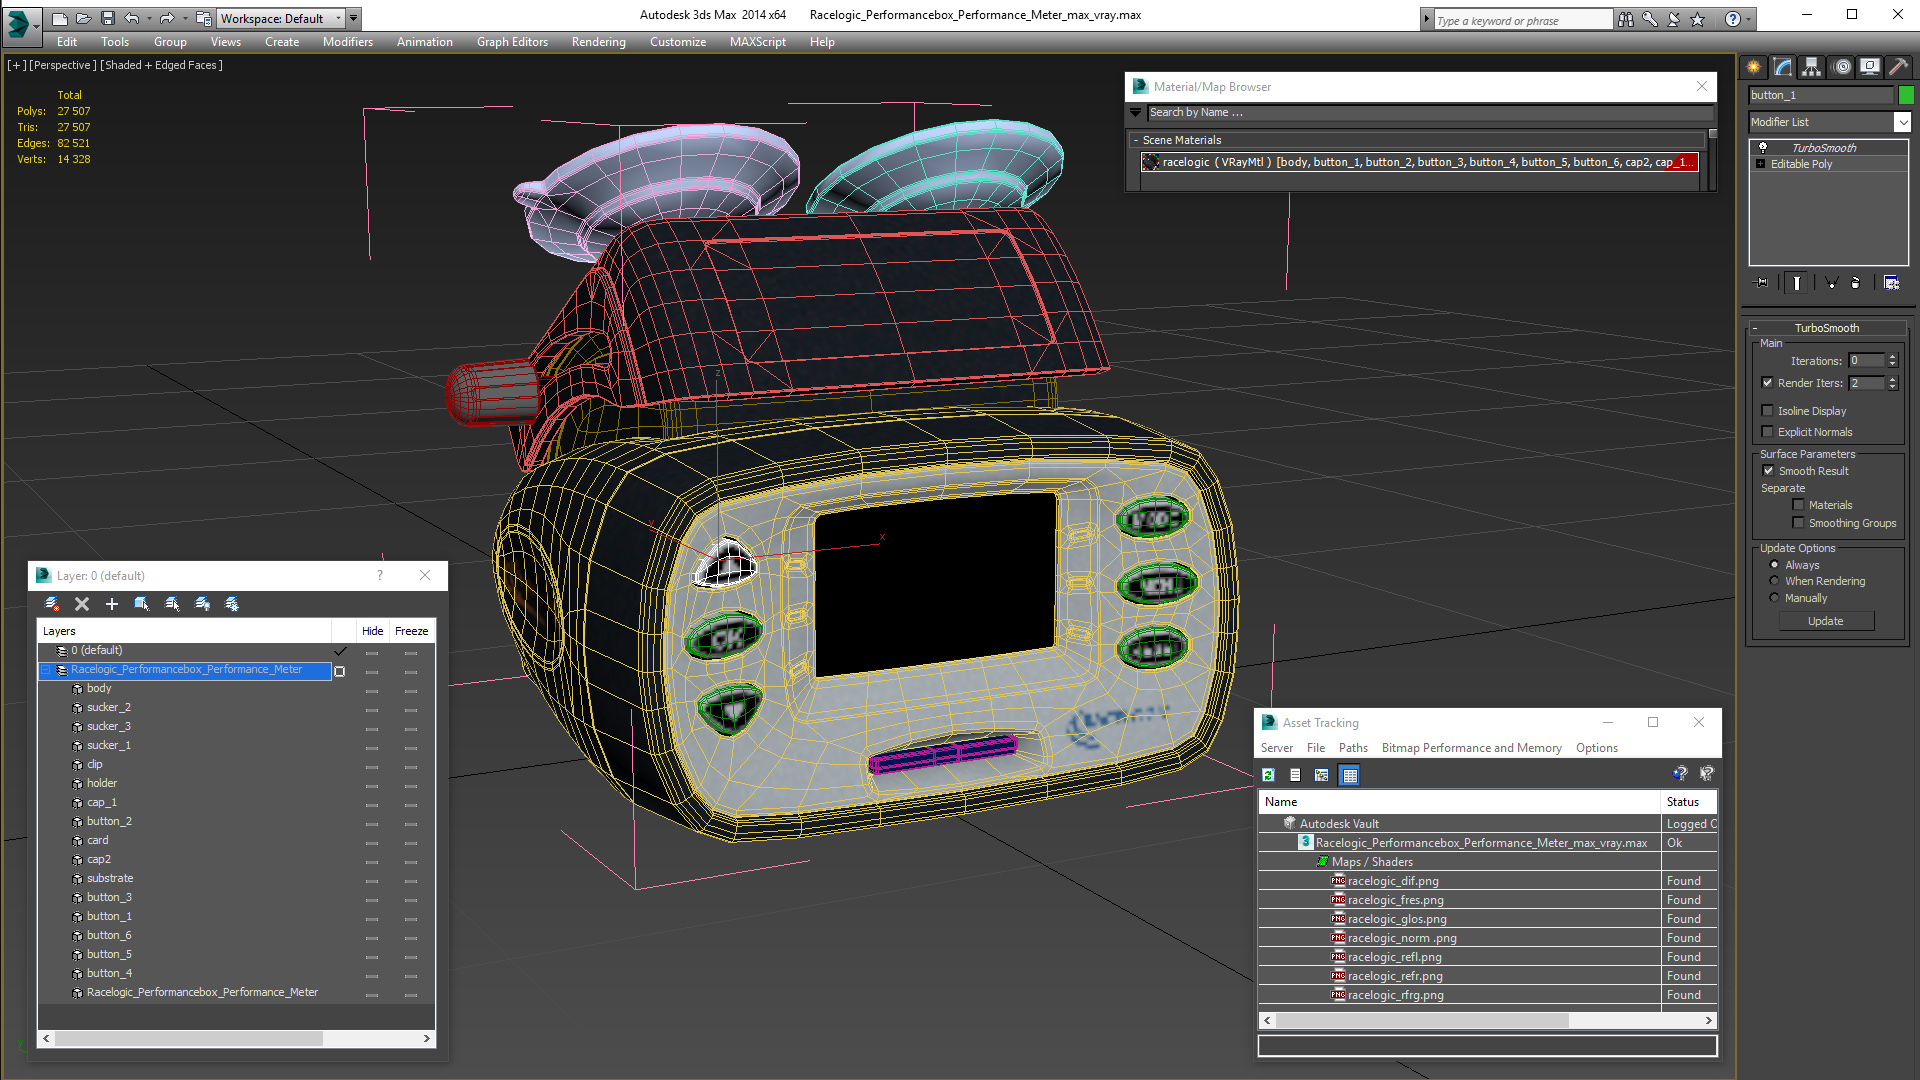Collapse the TurboSmooth rollout
1920x1080 pixels.
1755,328
